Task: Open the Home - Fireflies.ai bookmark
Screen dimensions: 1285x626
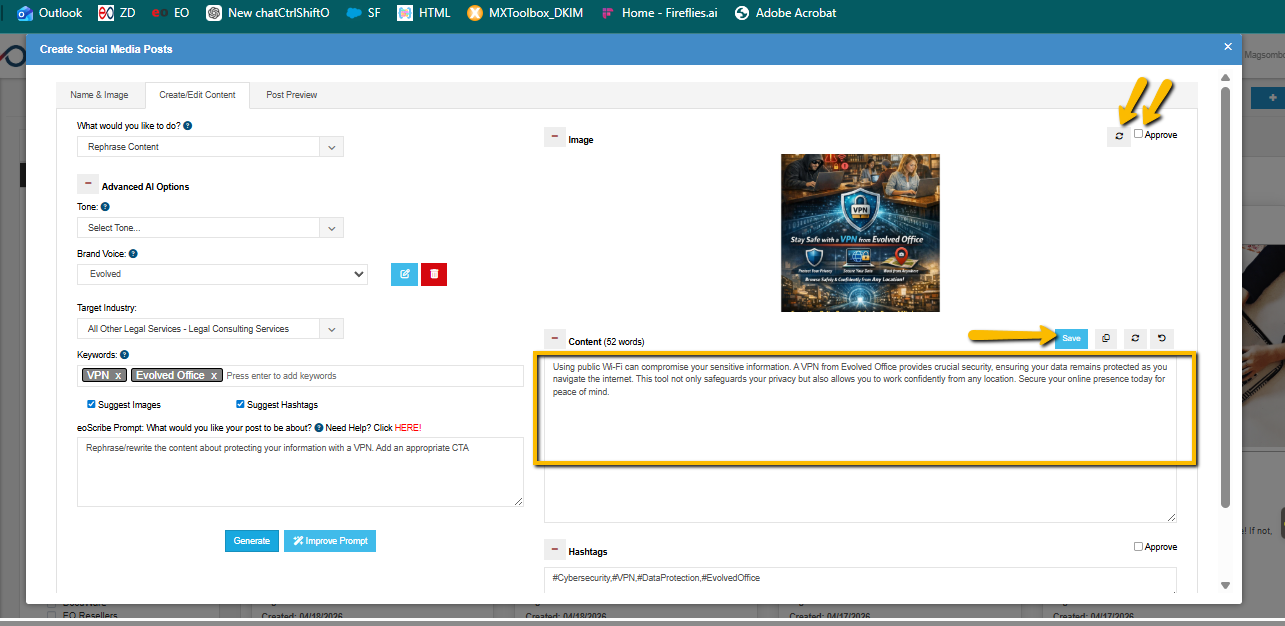Action: (x=660, y=13)
